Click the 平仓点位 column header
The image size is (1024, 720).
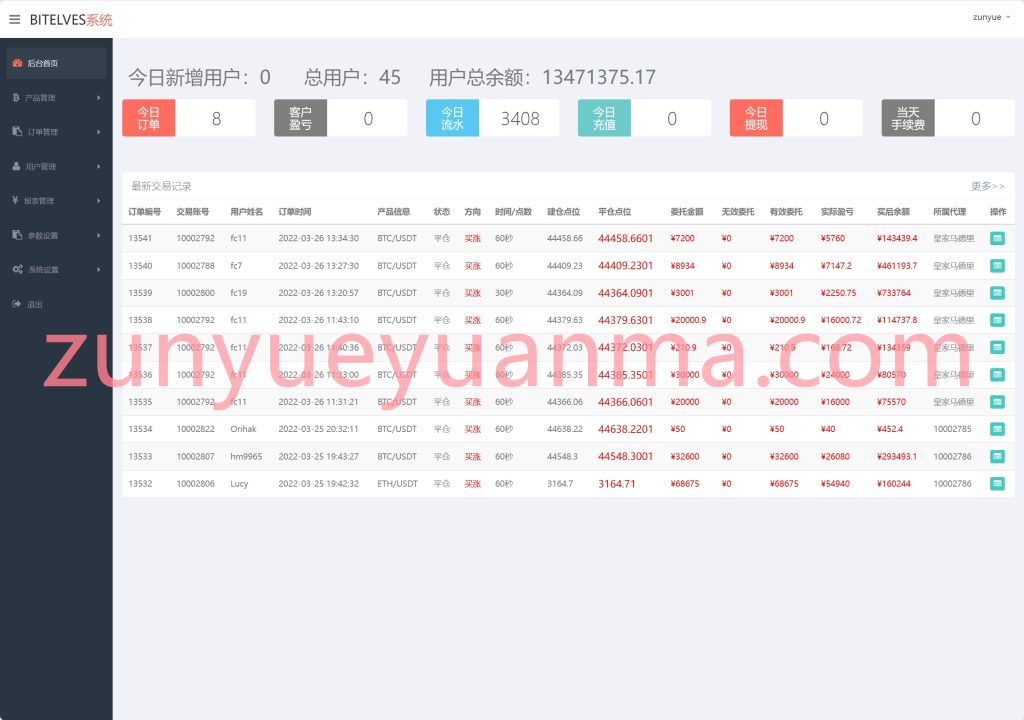pyautogui.click(x=615, y=212)
